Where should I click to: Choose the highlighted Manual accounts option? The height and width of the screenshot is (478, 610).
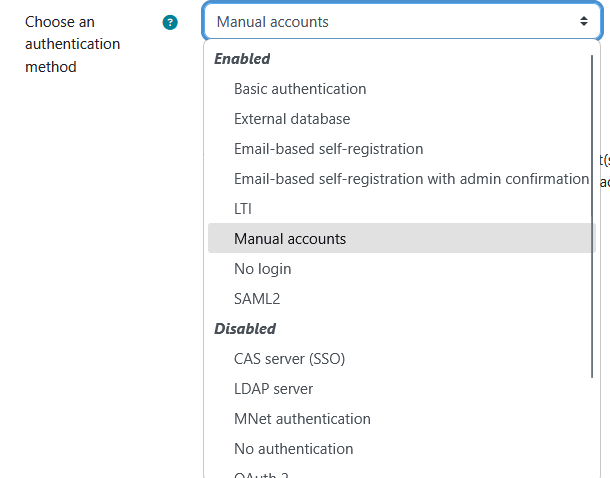[x=290, y=239]
